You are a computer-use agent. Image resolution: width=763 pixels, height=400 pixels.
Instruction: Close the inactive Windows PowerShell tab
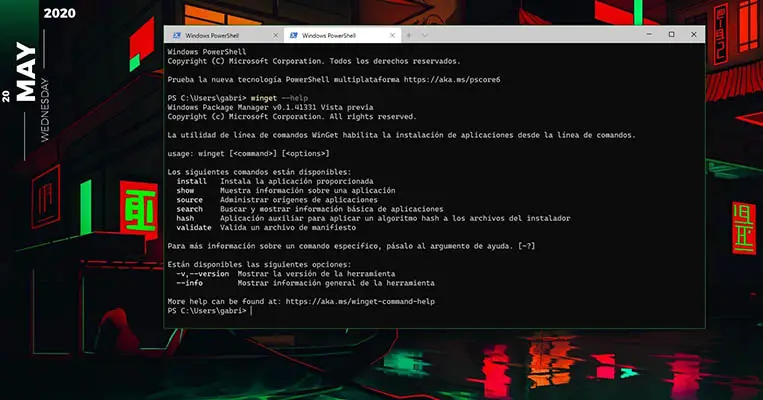[x=275, y=36]
